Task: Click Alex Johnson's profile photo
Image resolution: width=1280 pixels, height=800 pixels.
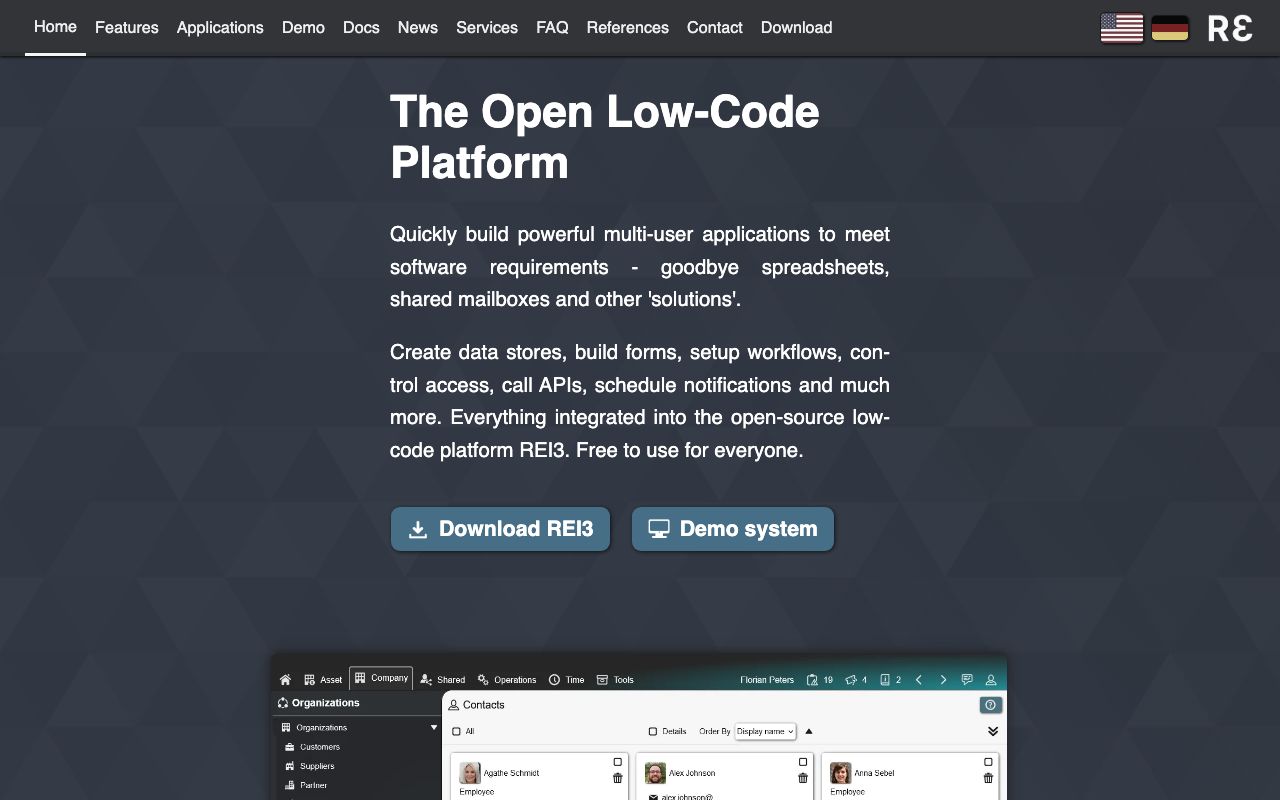Action: (655, 773)
